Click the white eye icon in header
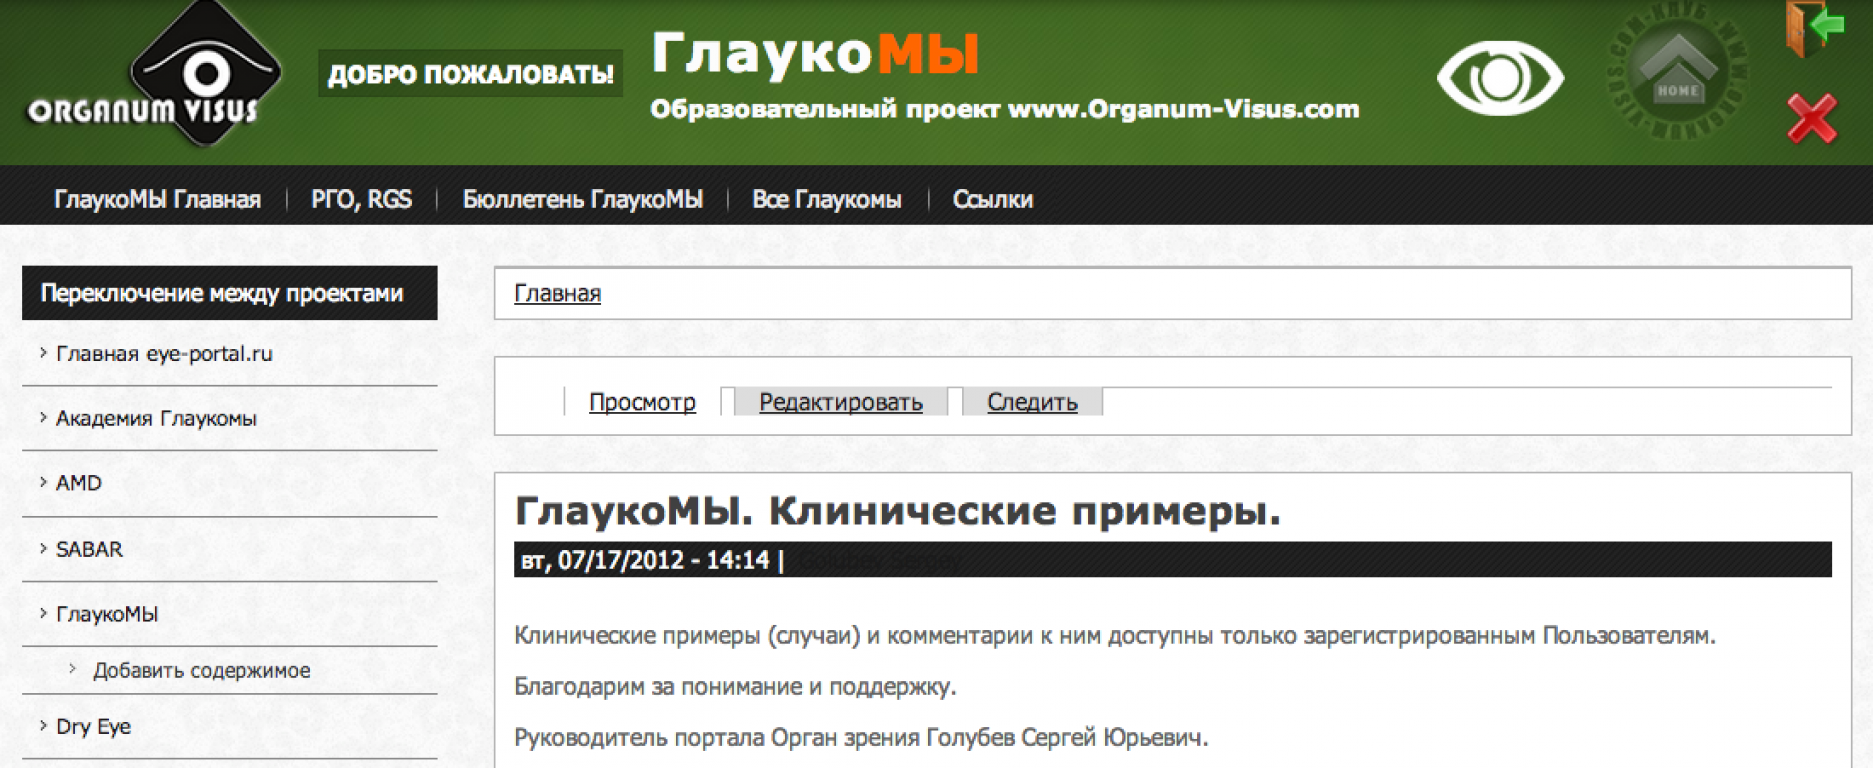 (x=1499, y=78)
